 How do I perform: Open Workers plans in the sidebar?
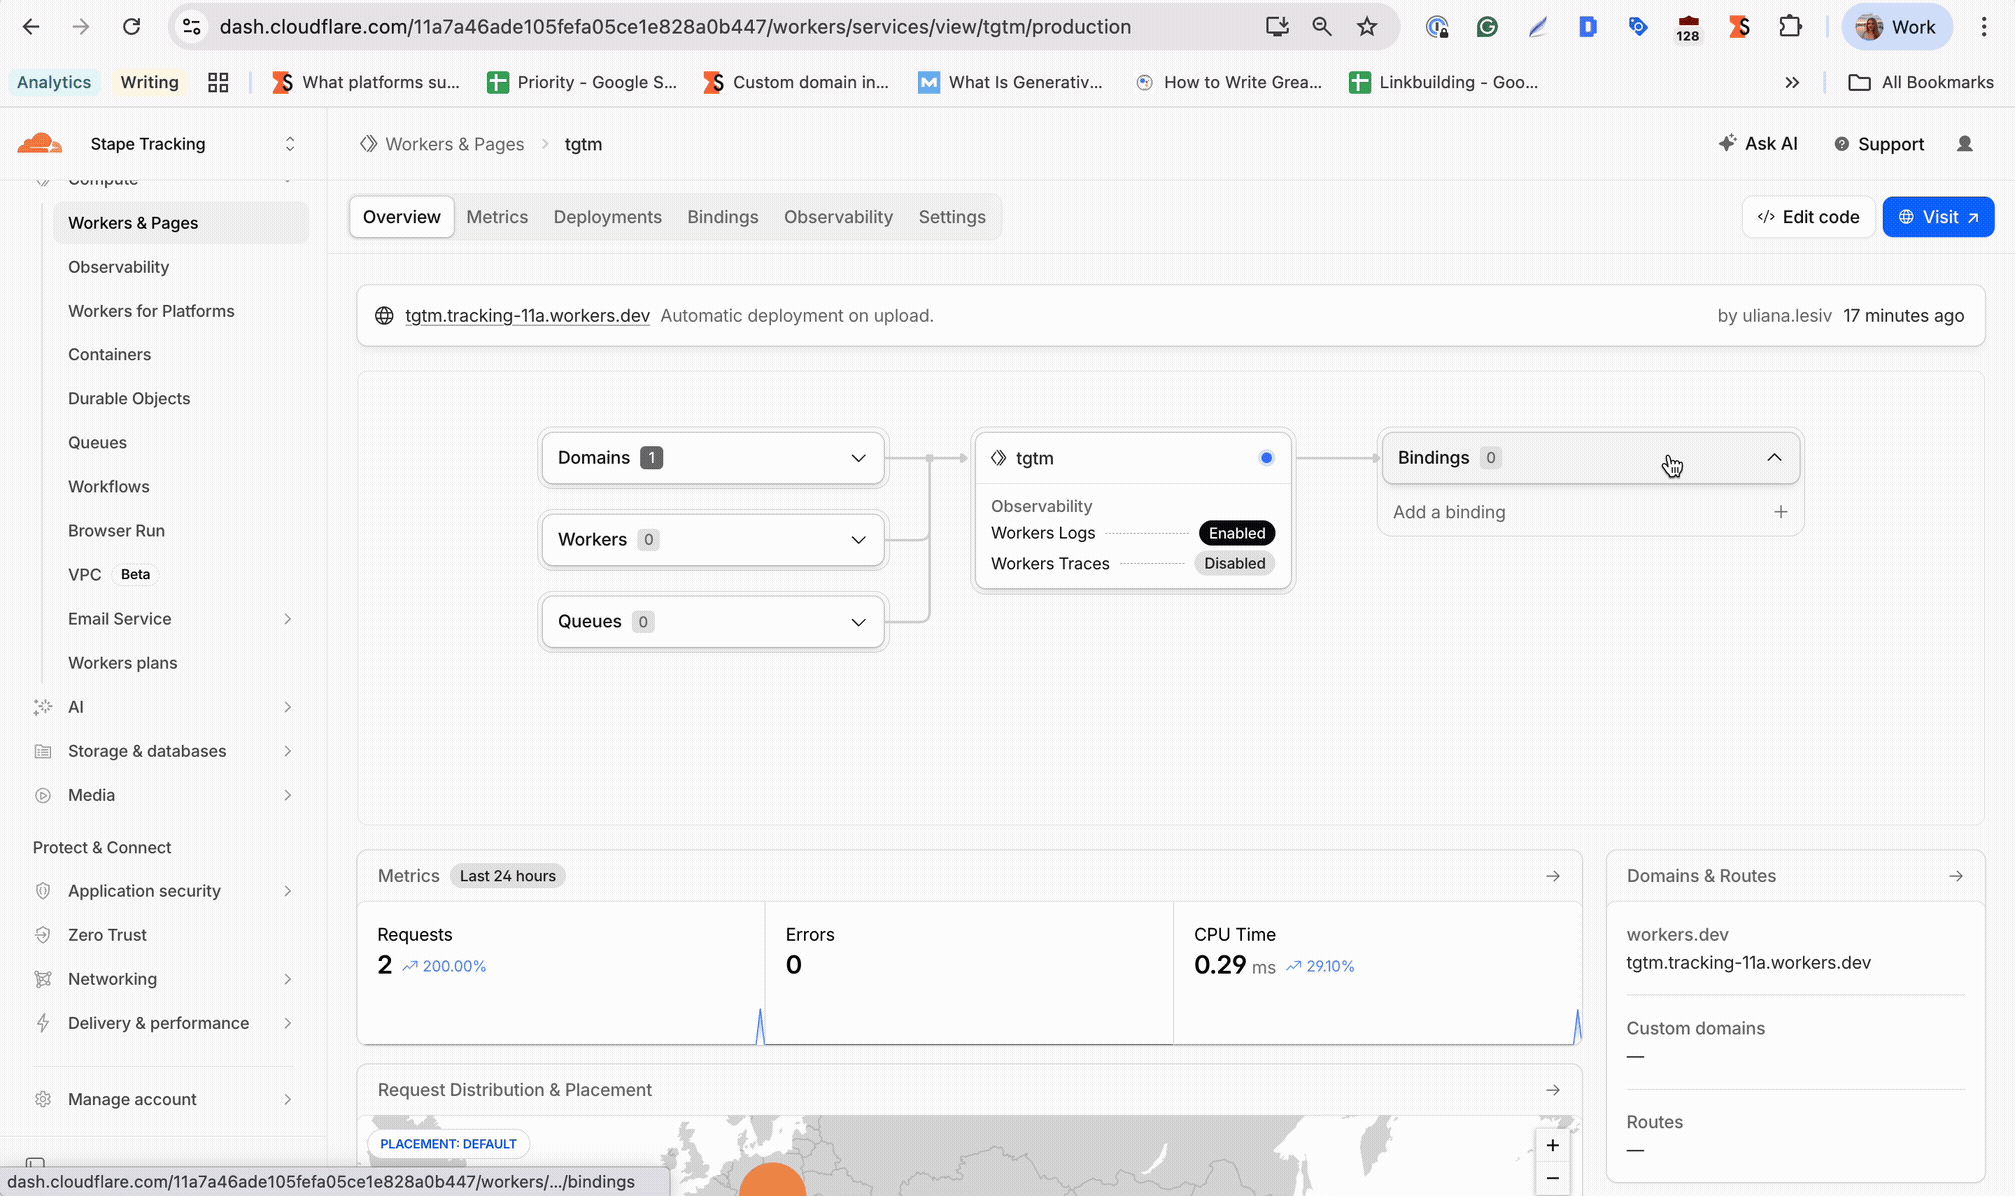click(122, 663)
